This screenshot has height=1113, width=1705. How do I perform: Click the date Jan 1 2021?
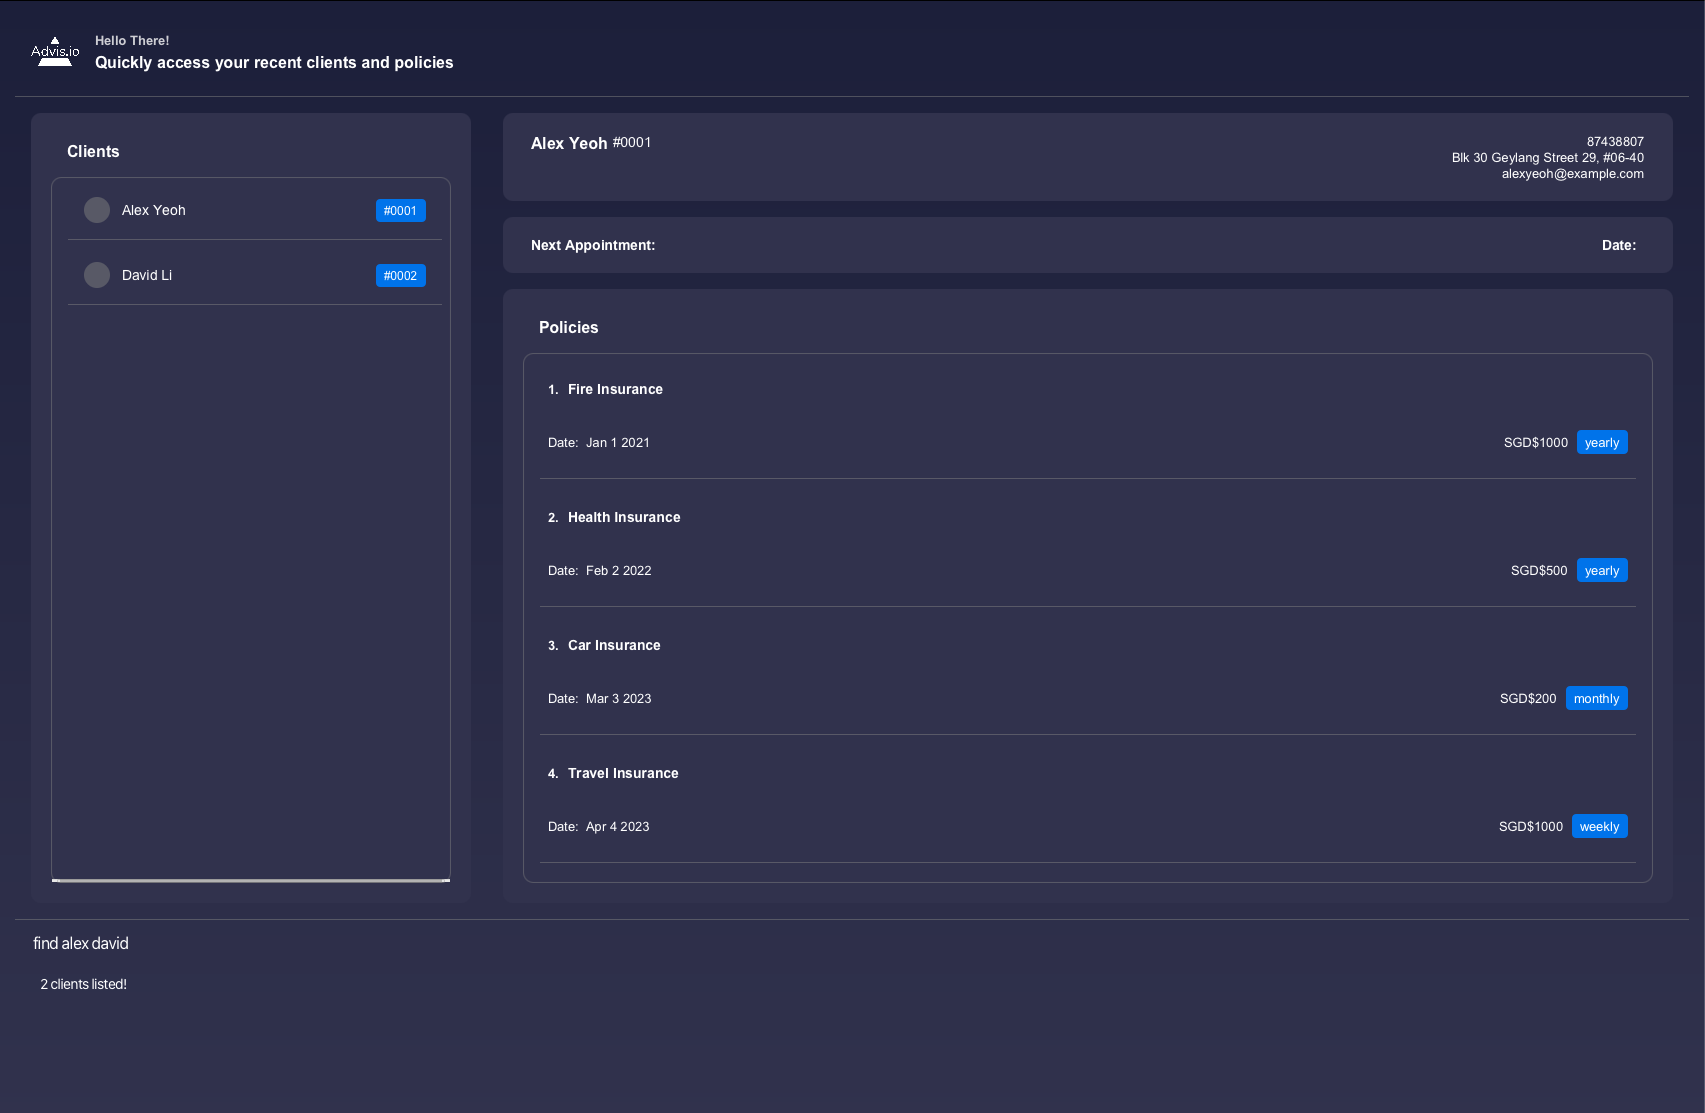[x=618, y=442]
